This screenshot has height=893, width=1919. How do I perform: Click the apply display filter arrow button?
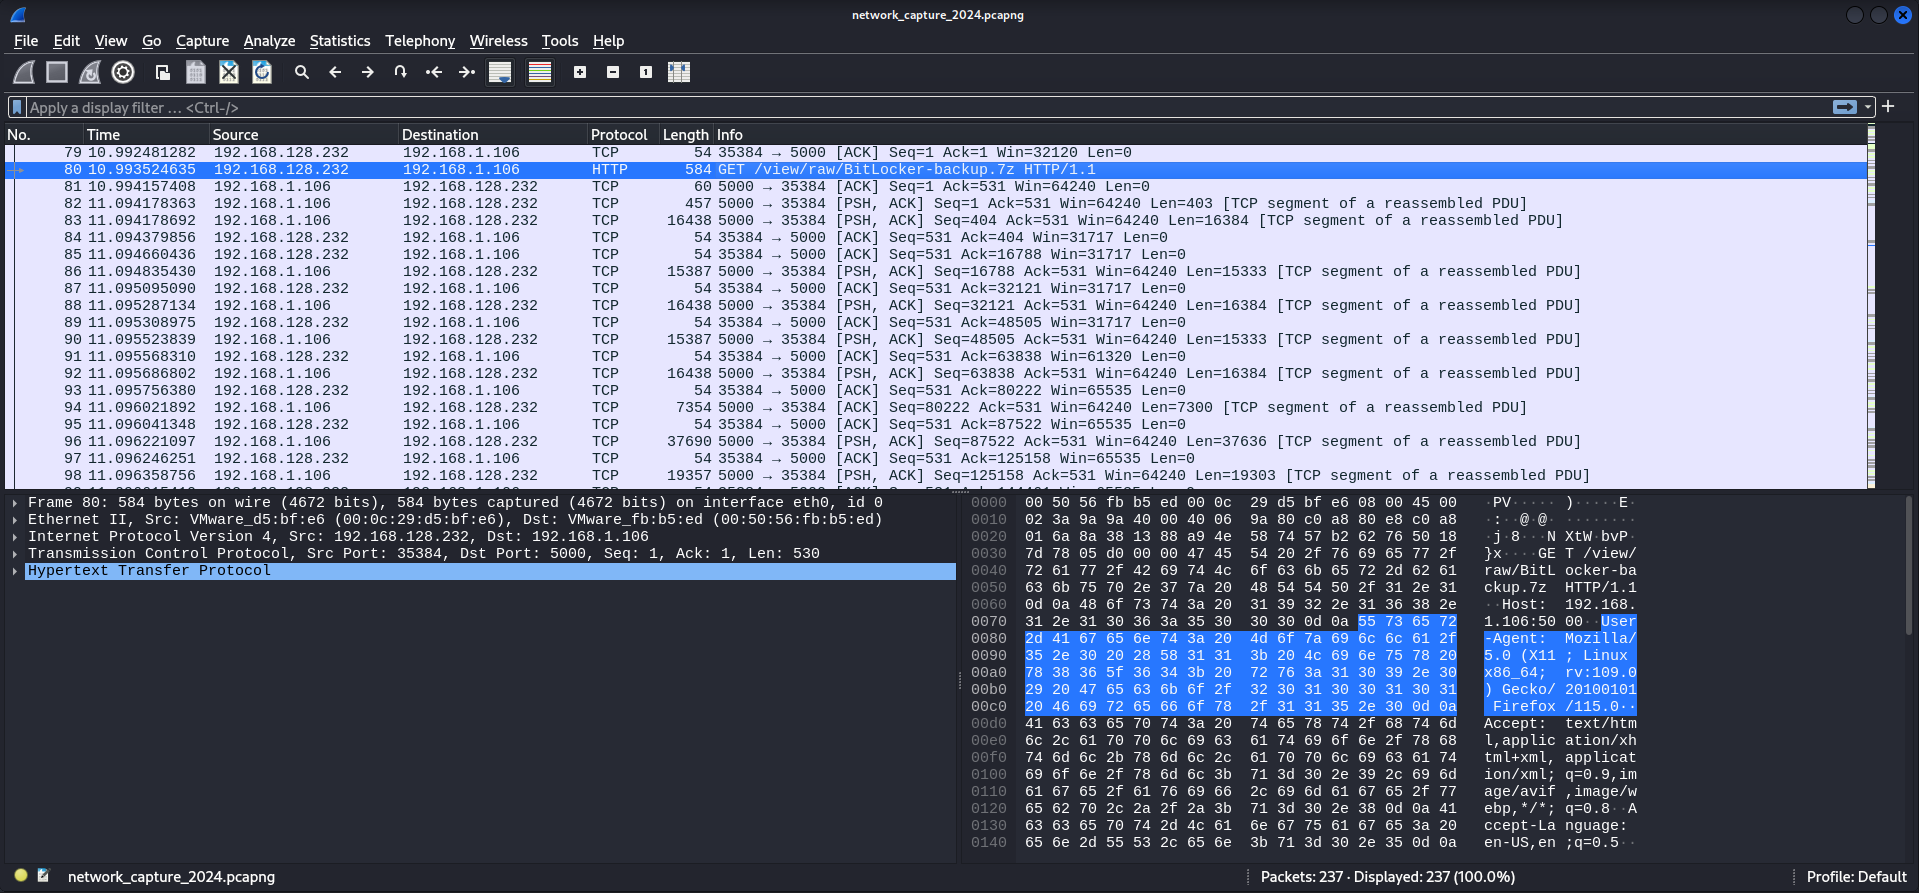pyautogui.click(x=1844, y=107)
